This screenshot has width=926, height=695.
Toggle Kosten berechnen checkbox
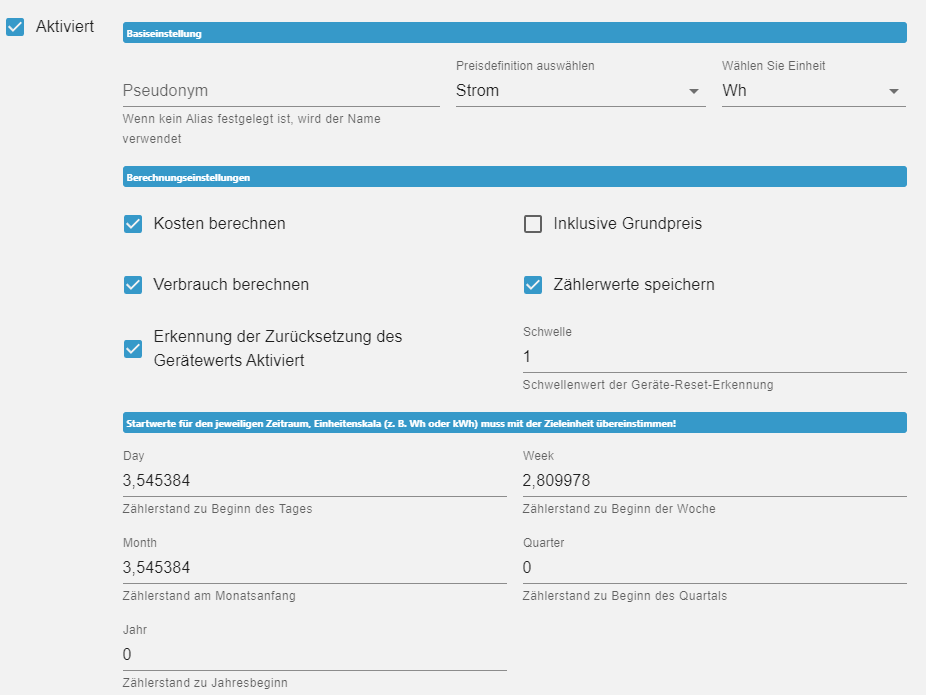133,224
